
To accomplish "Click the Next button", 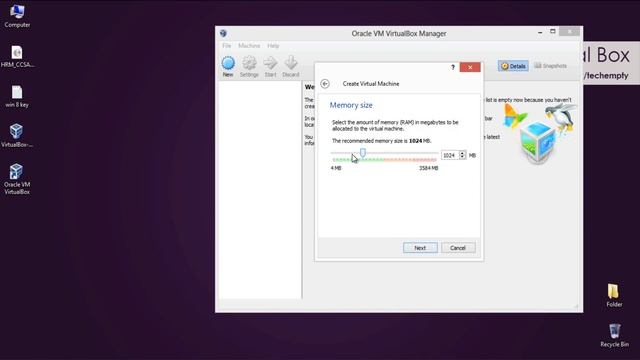I will pyautogui.click(x=420, y=248).
